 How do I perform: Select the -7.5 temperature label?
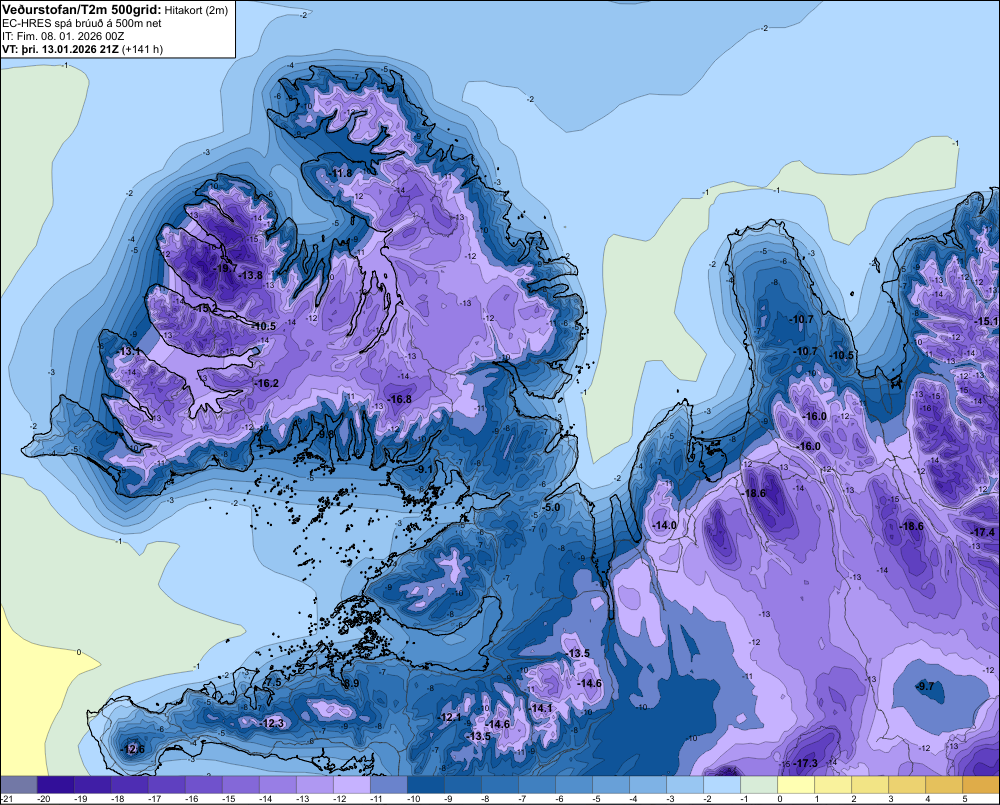coord(272,682)
